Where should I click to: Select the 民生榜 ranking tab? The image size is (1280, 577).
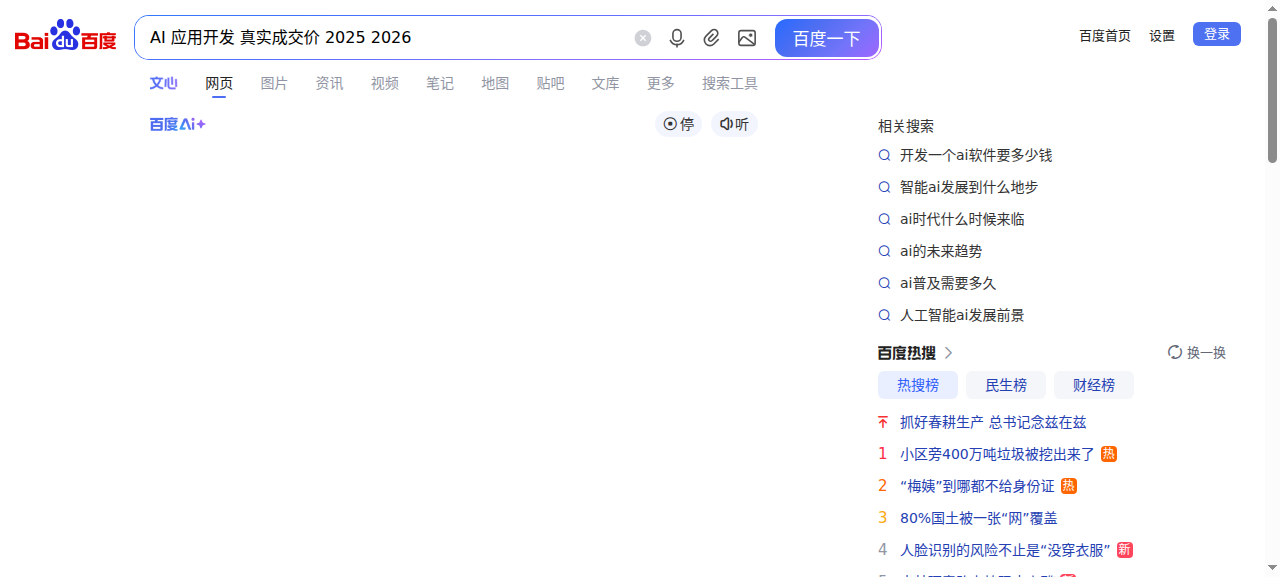[1005, 385]
